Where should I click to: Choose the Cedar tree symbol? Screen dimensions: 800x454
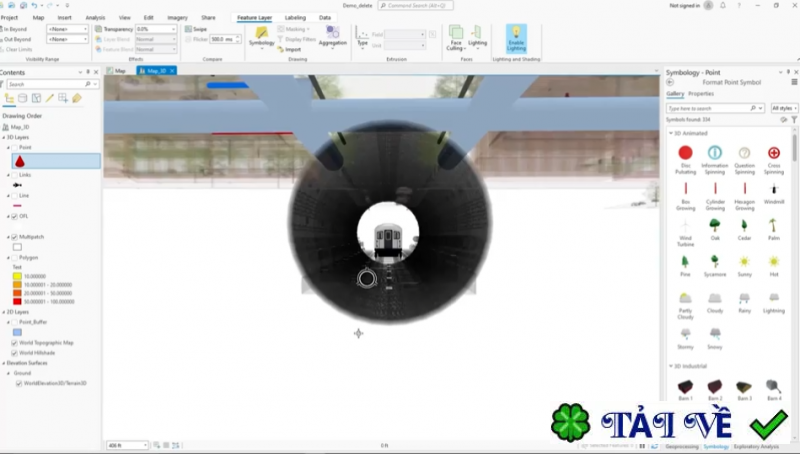click(744, 230)
